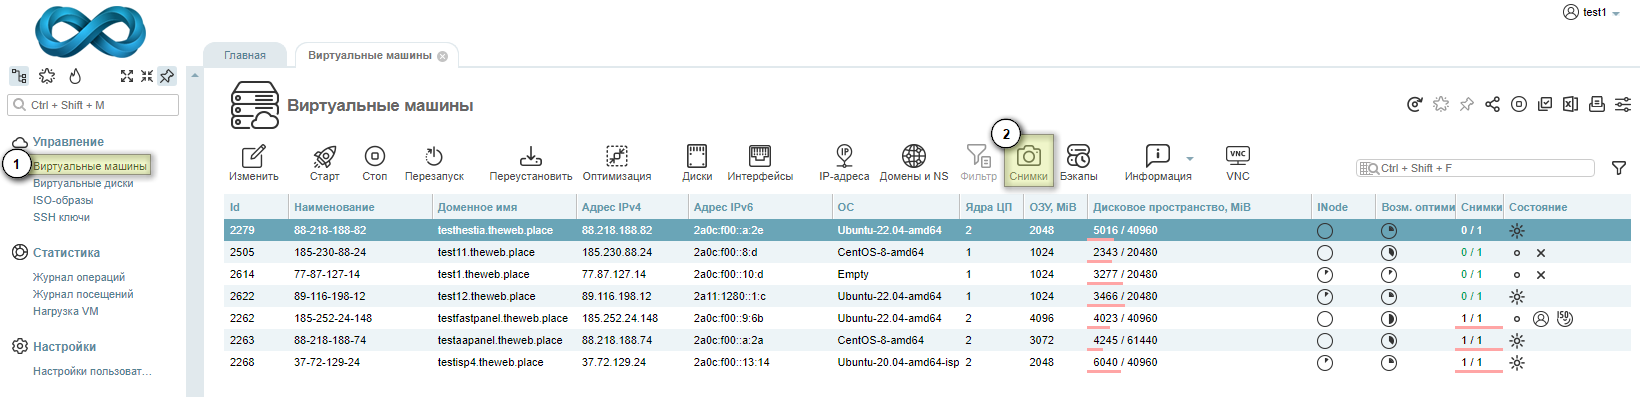Refresh the table data
The height and width of the screenshot is (397, 1640).
click(1415, 104)
